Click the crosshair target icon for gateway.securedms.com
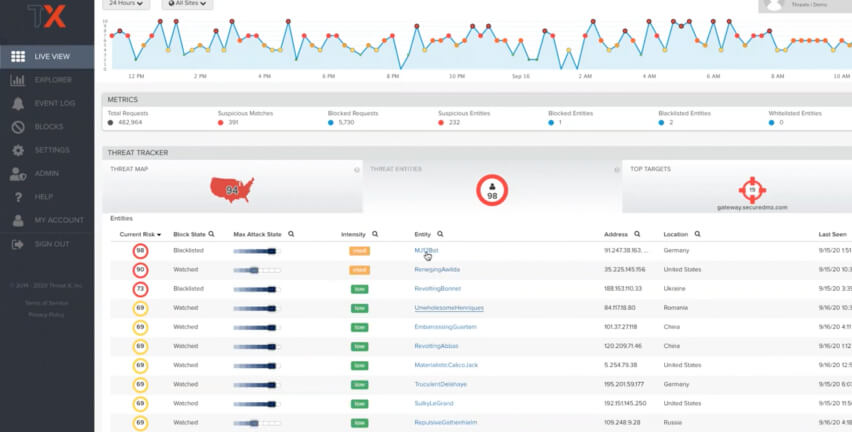This screenshot has height=432, width=852. [752, 190]
